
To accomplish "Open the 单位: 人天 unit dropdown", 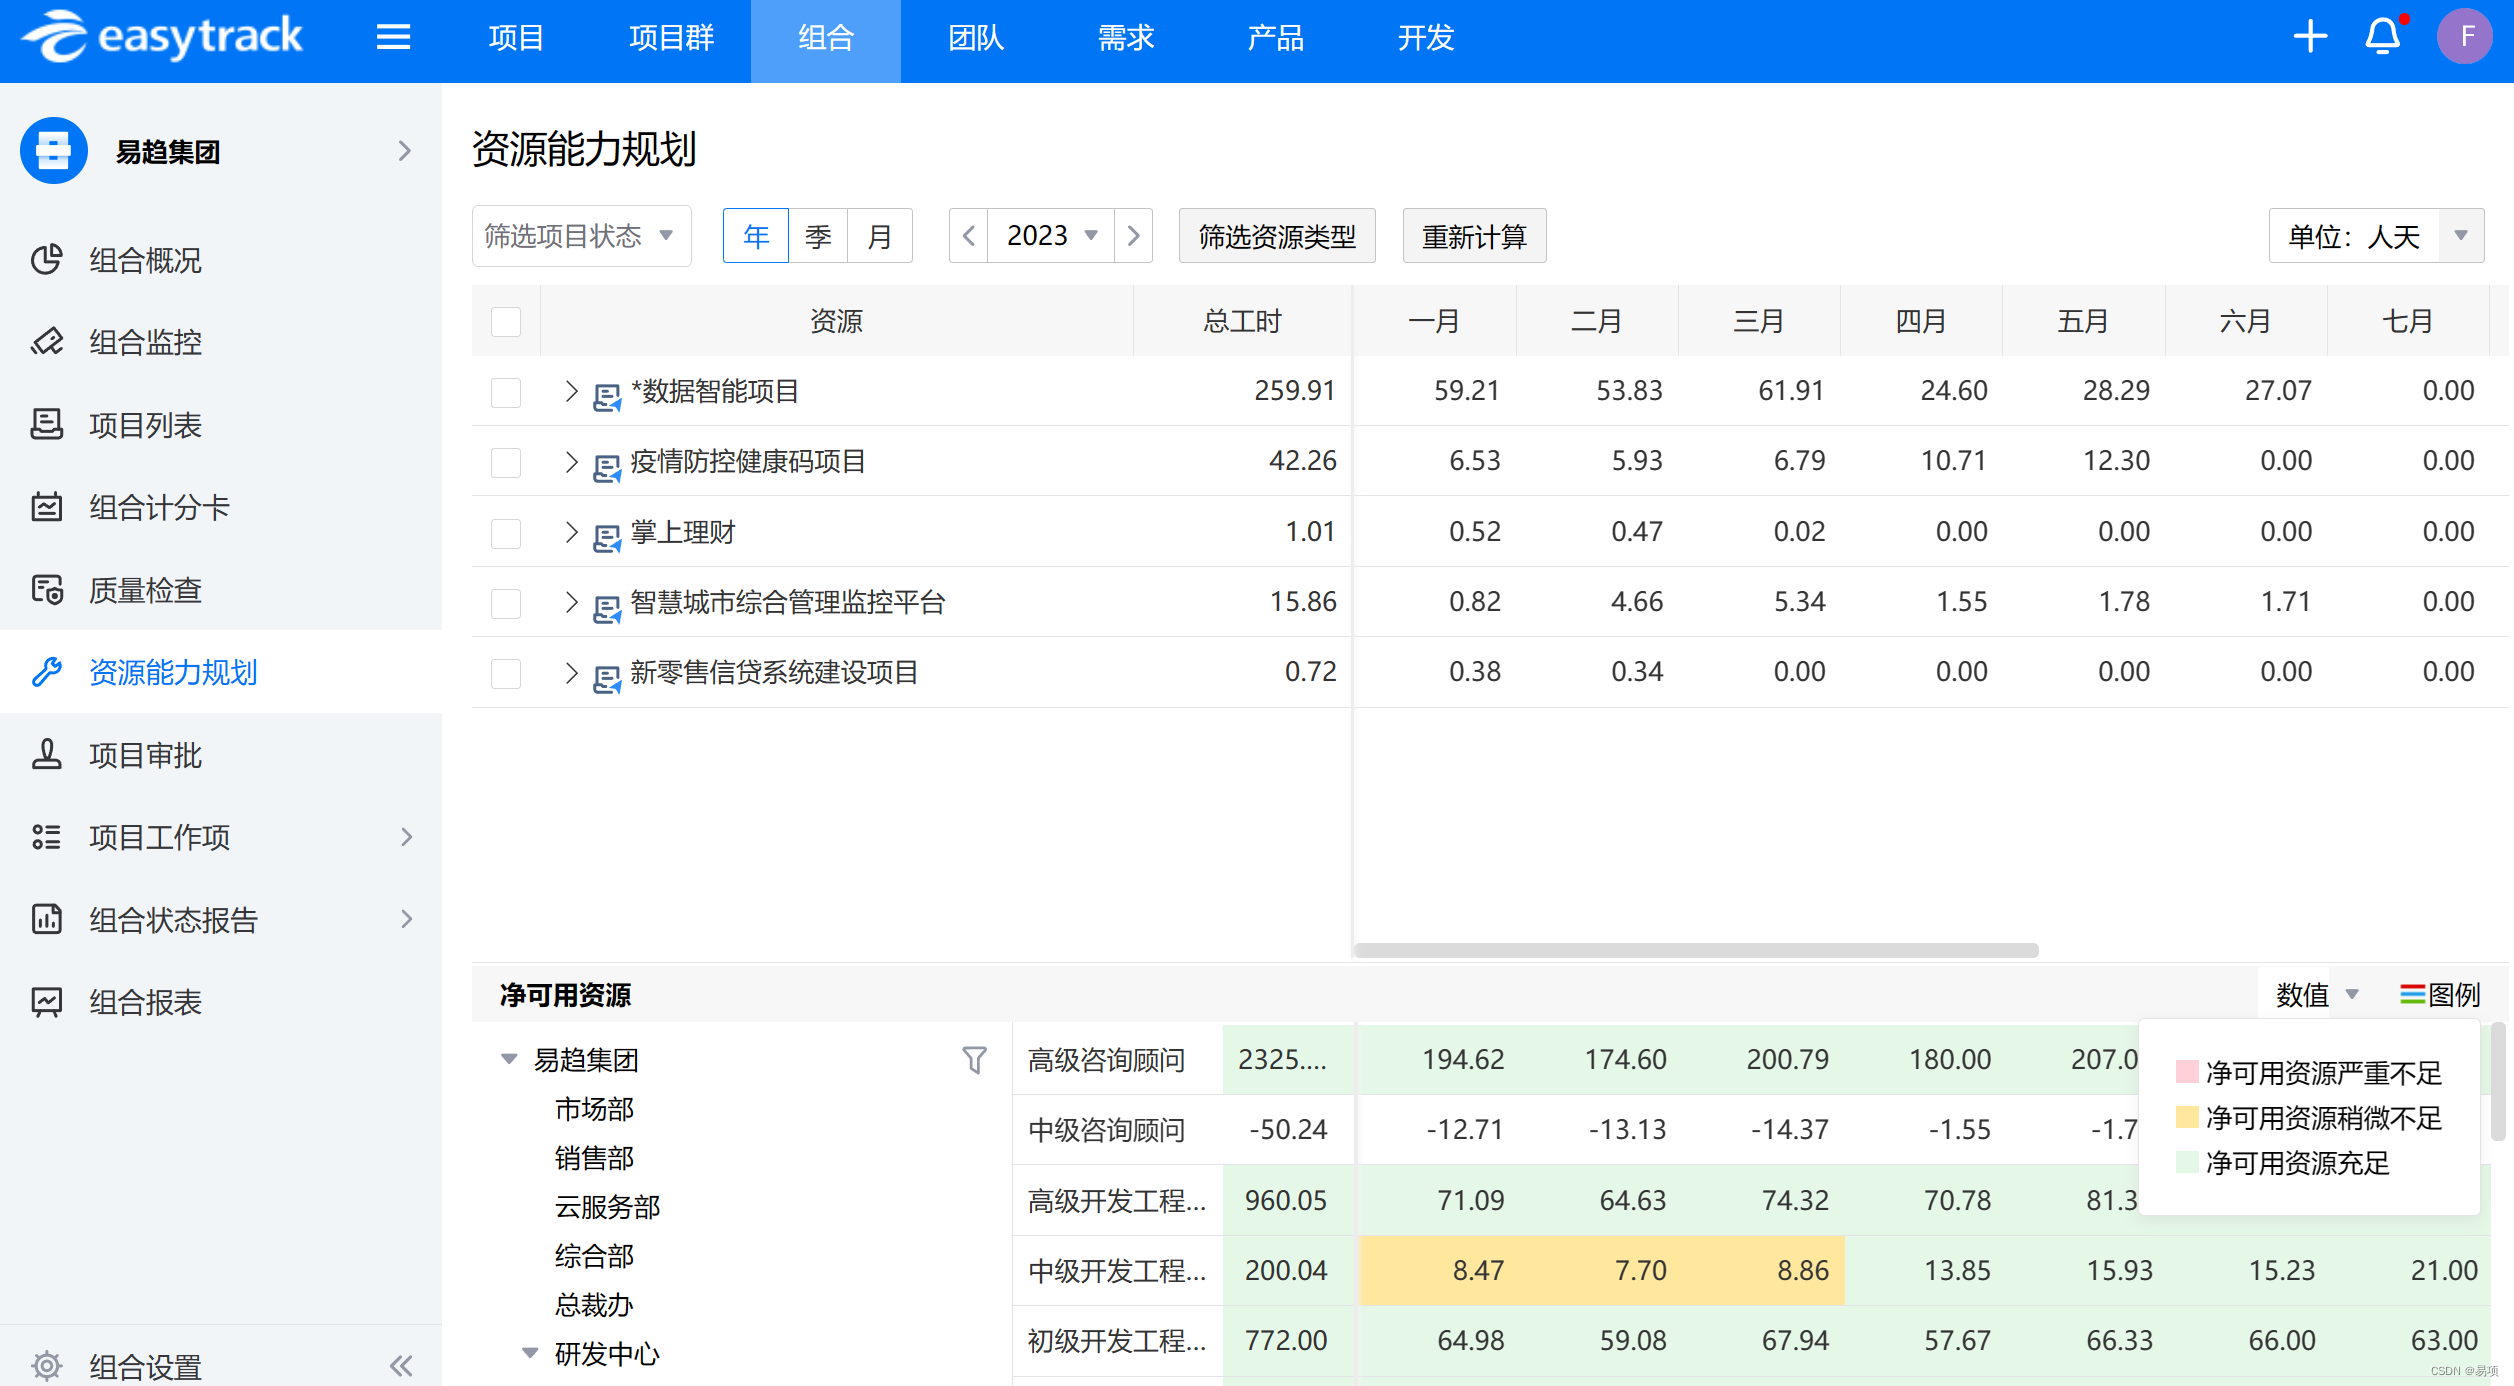I will coord(2375,236).
